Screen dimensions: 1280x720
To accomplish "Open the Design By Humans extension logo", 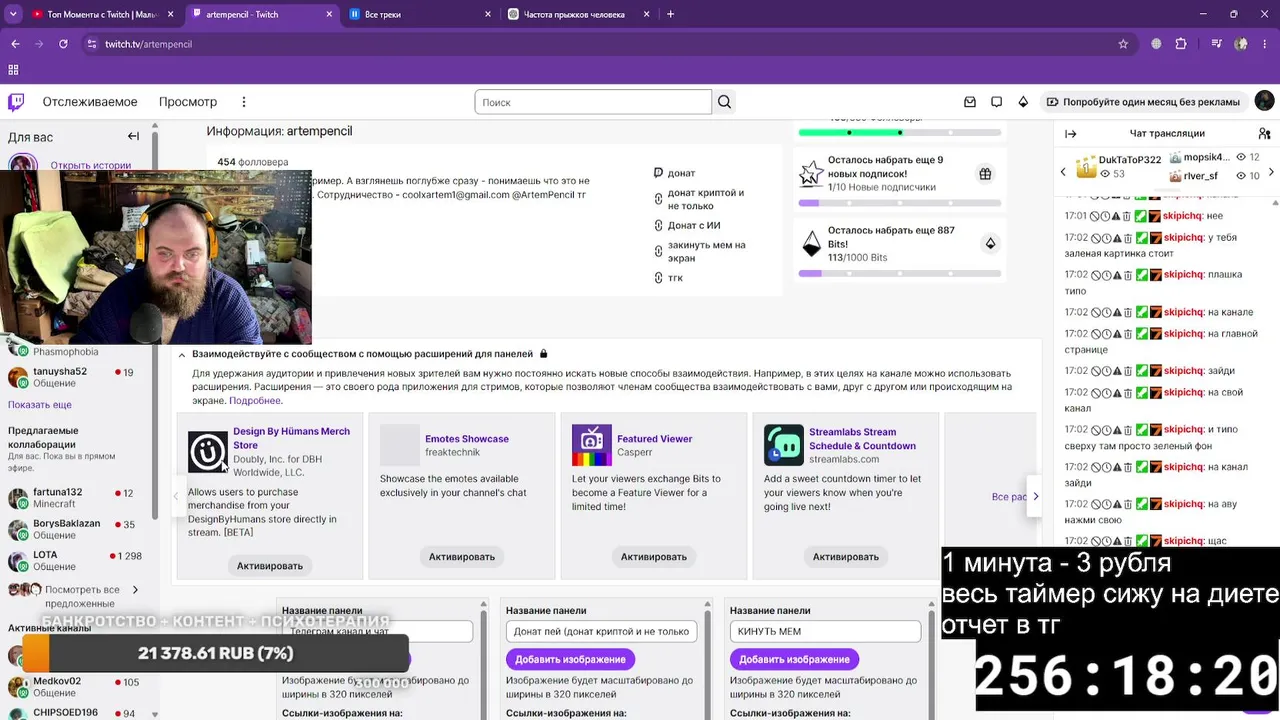I will point(208,452).
